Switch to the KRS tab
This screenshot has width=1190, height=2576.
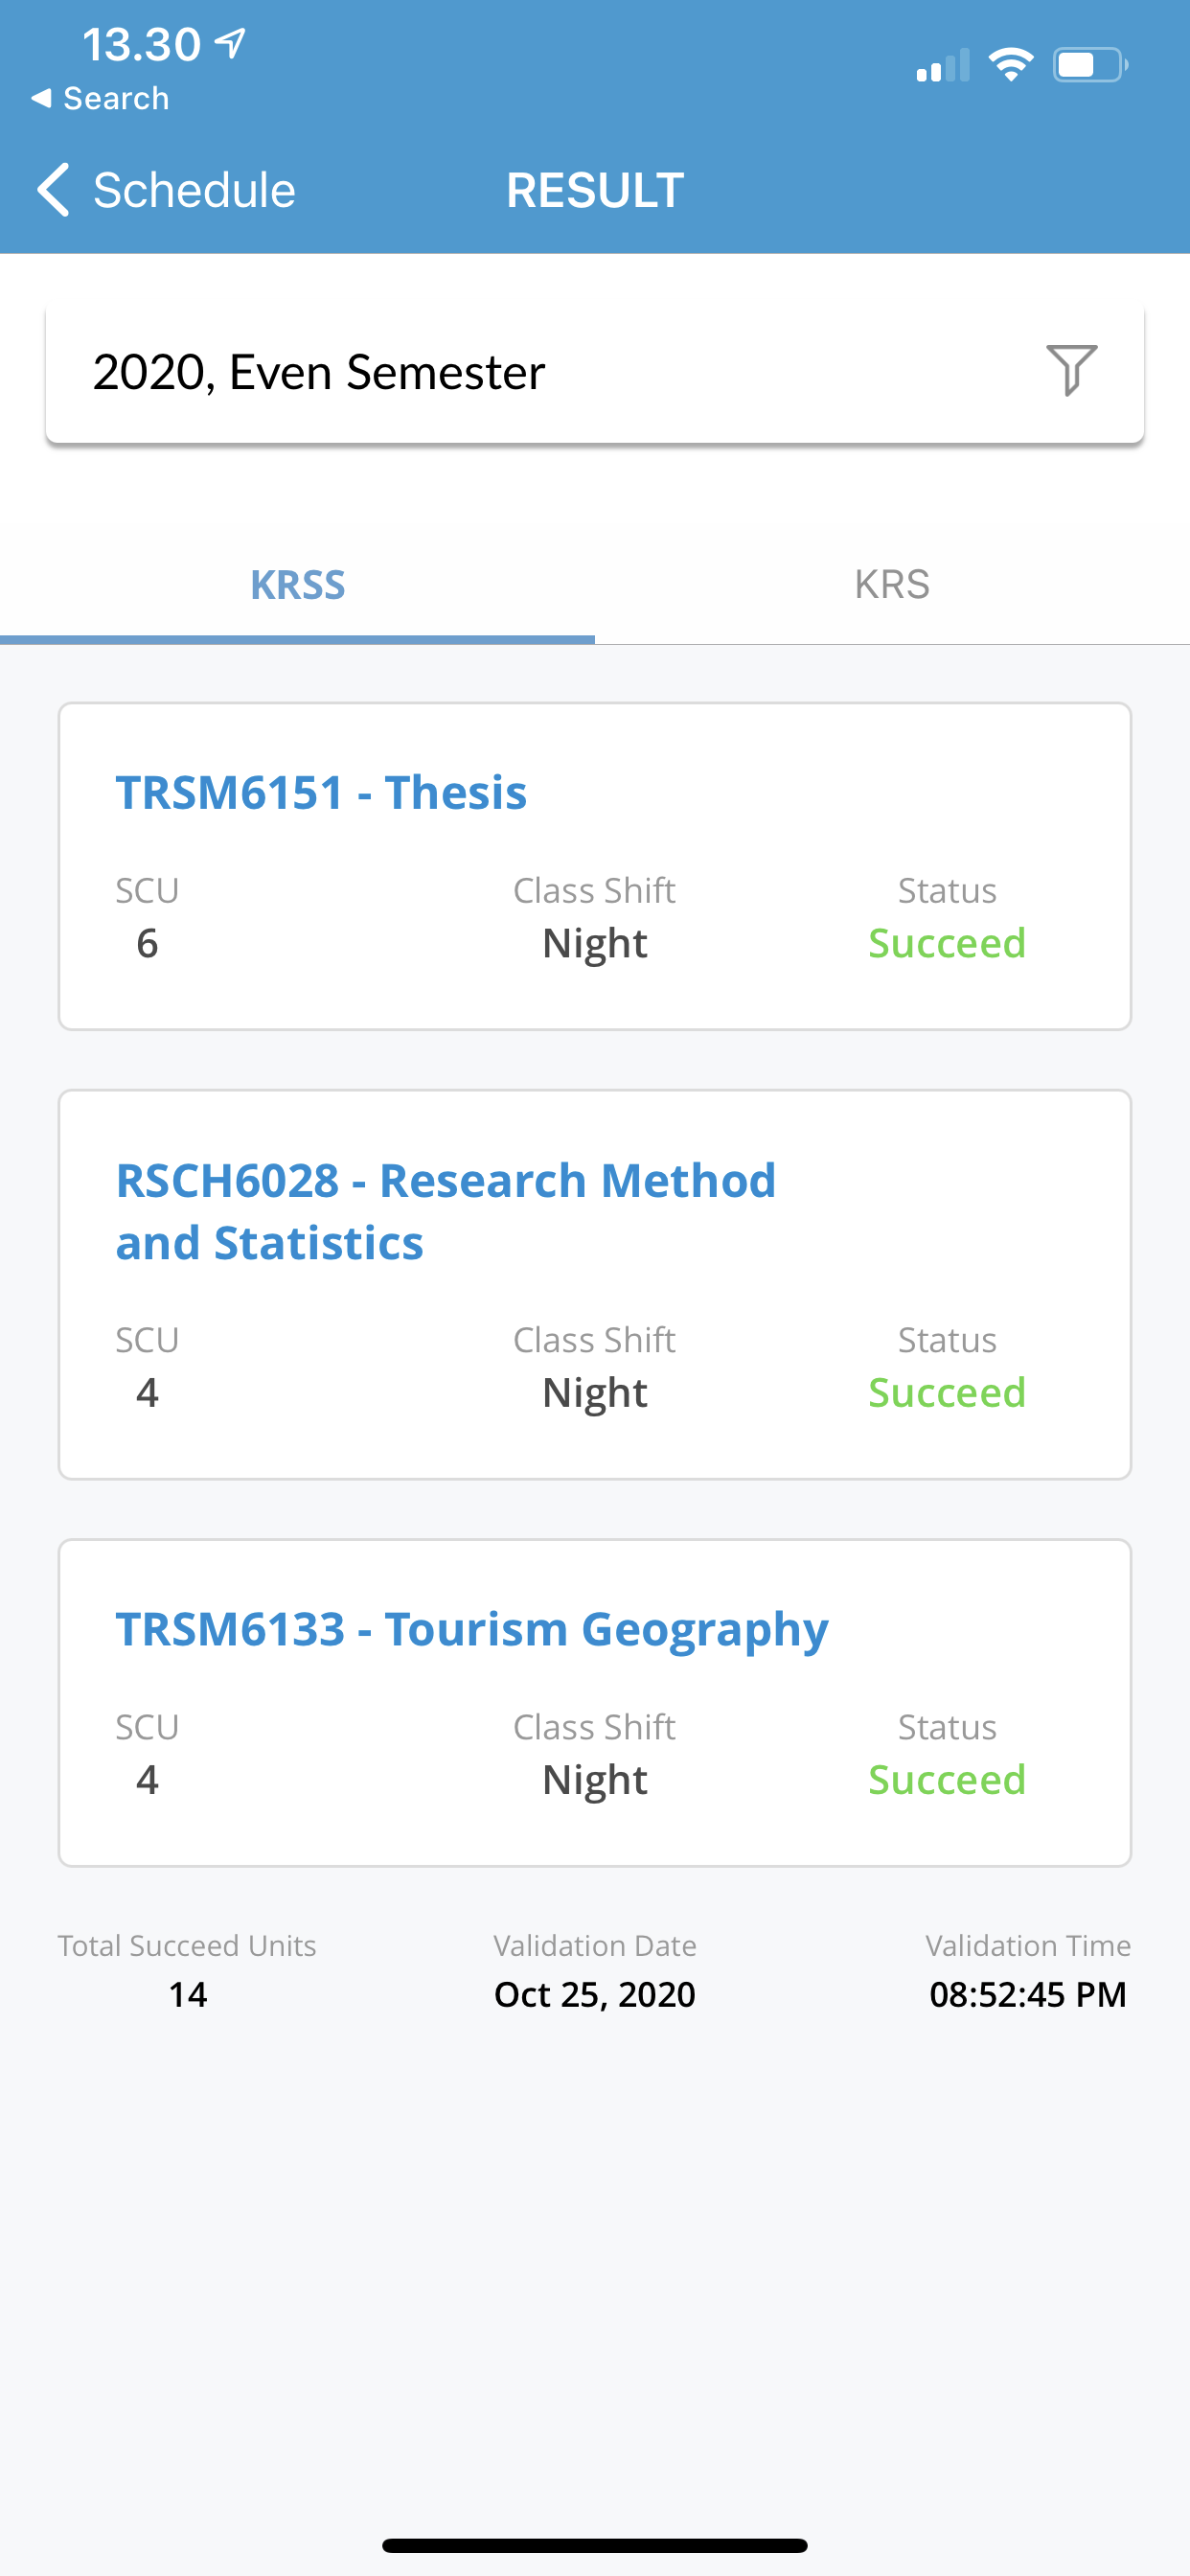[892, 584]
